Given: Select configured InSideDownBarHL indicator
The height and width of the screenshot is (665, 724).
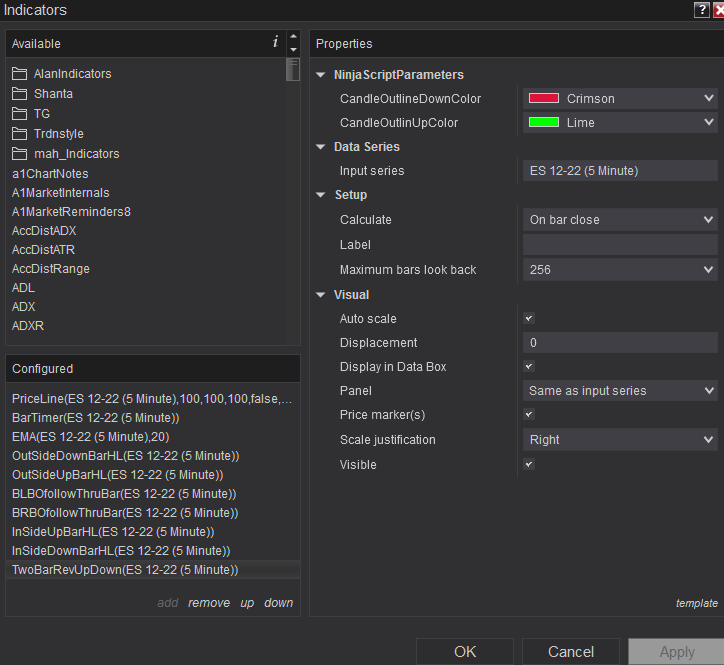Looking at the screenshot, I should 152,550.
